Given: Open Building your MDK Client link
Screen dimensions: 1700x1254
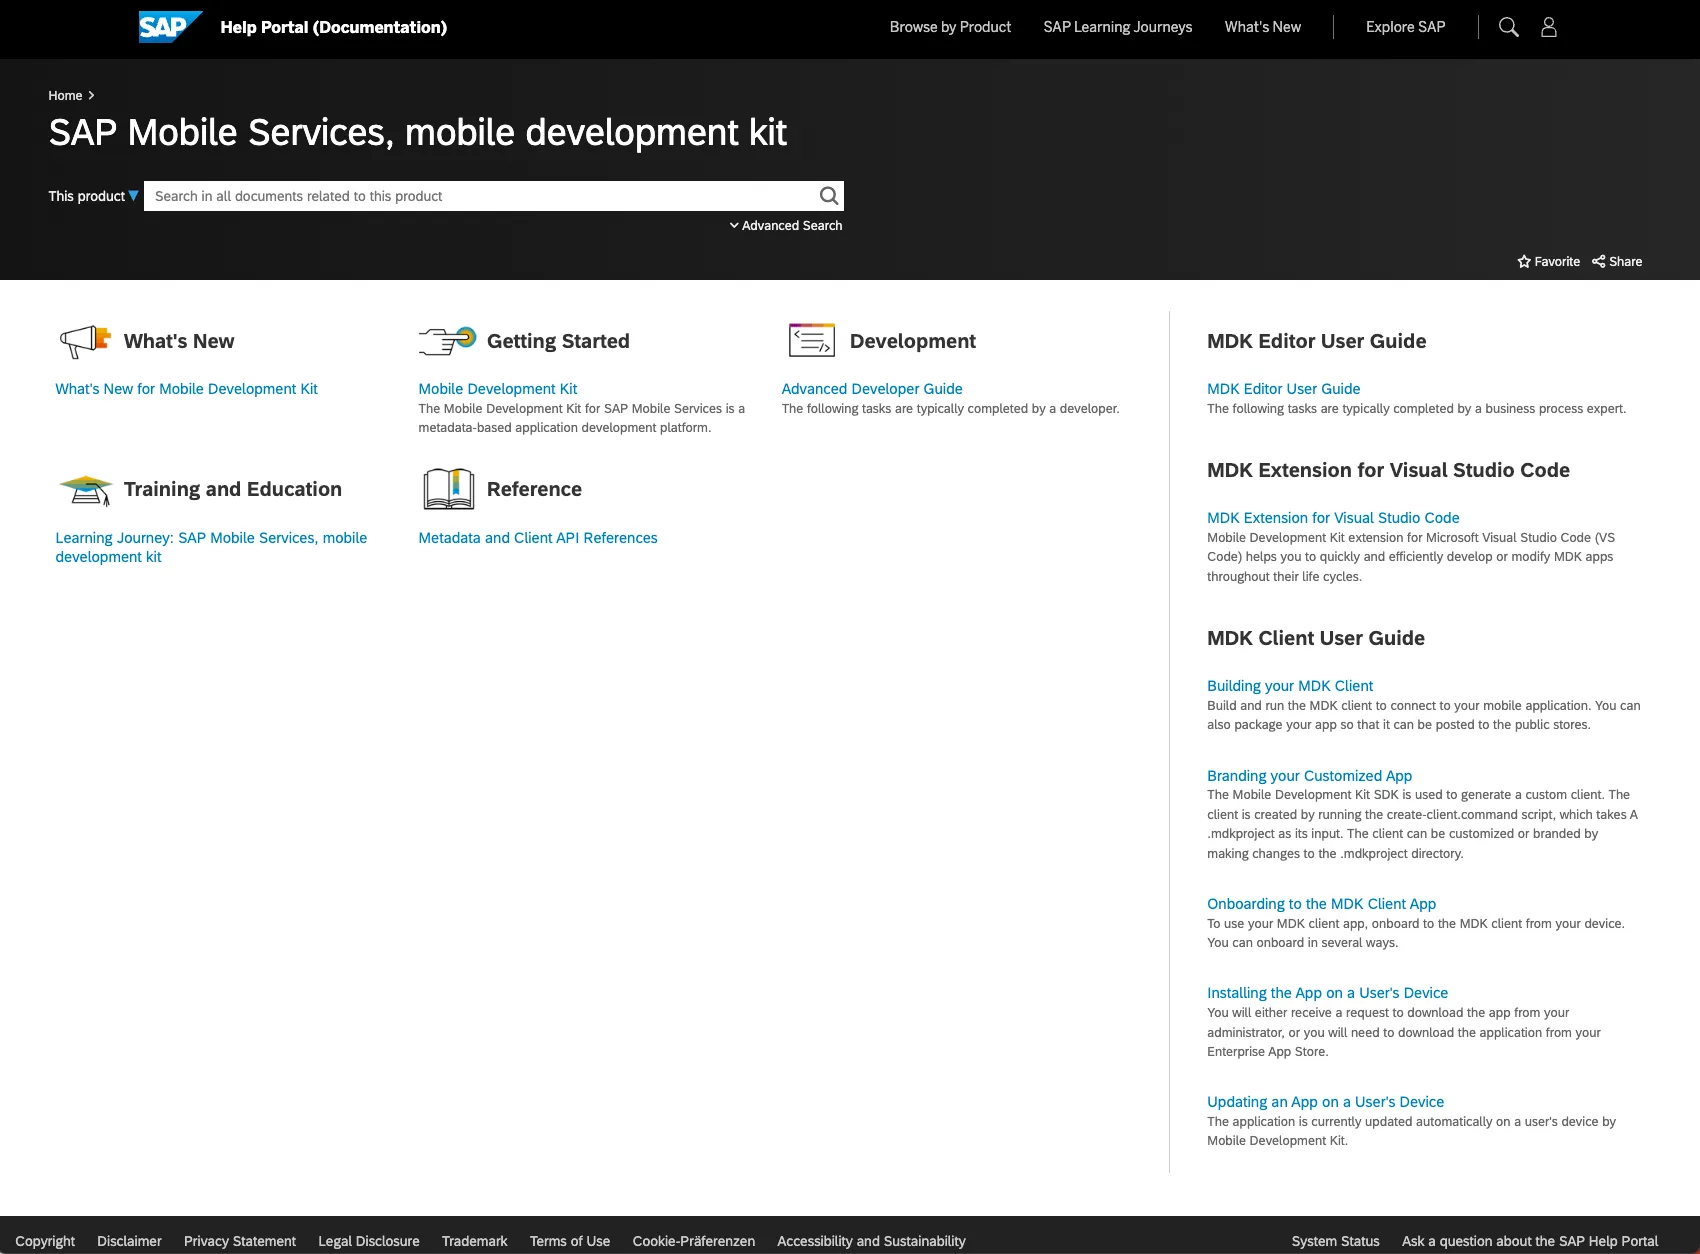Looking at the screenshot, I should click(x=1289, y=686).
